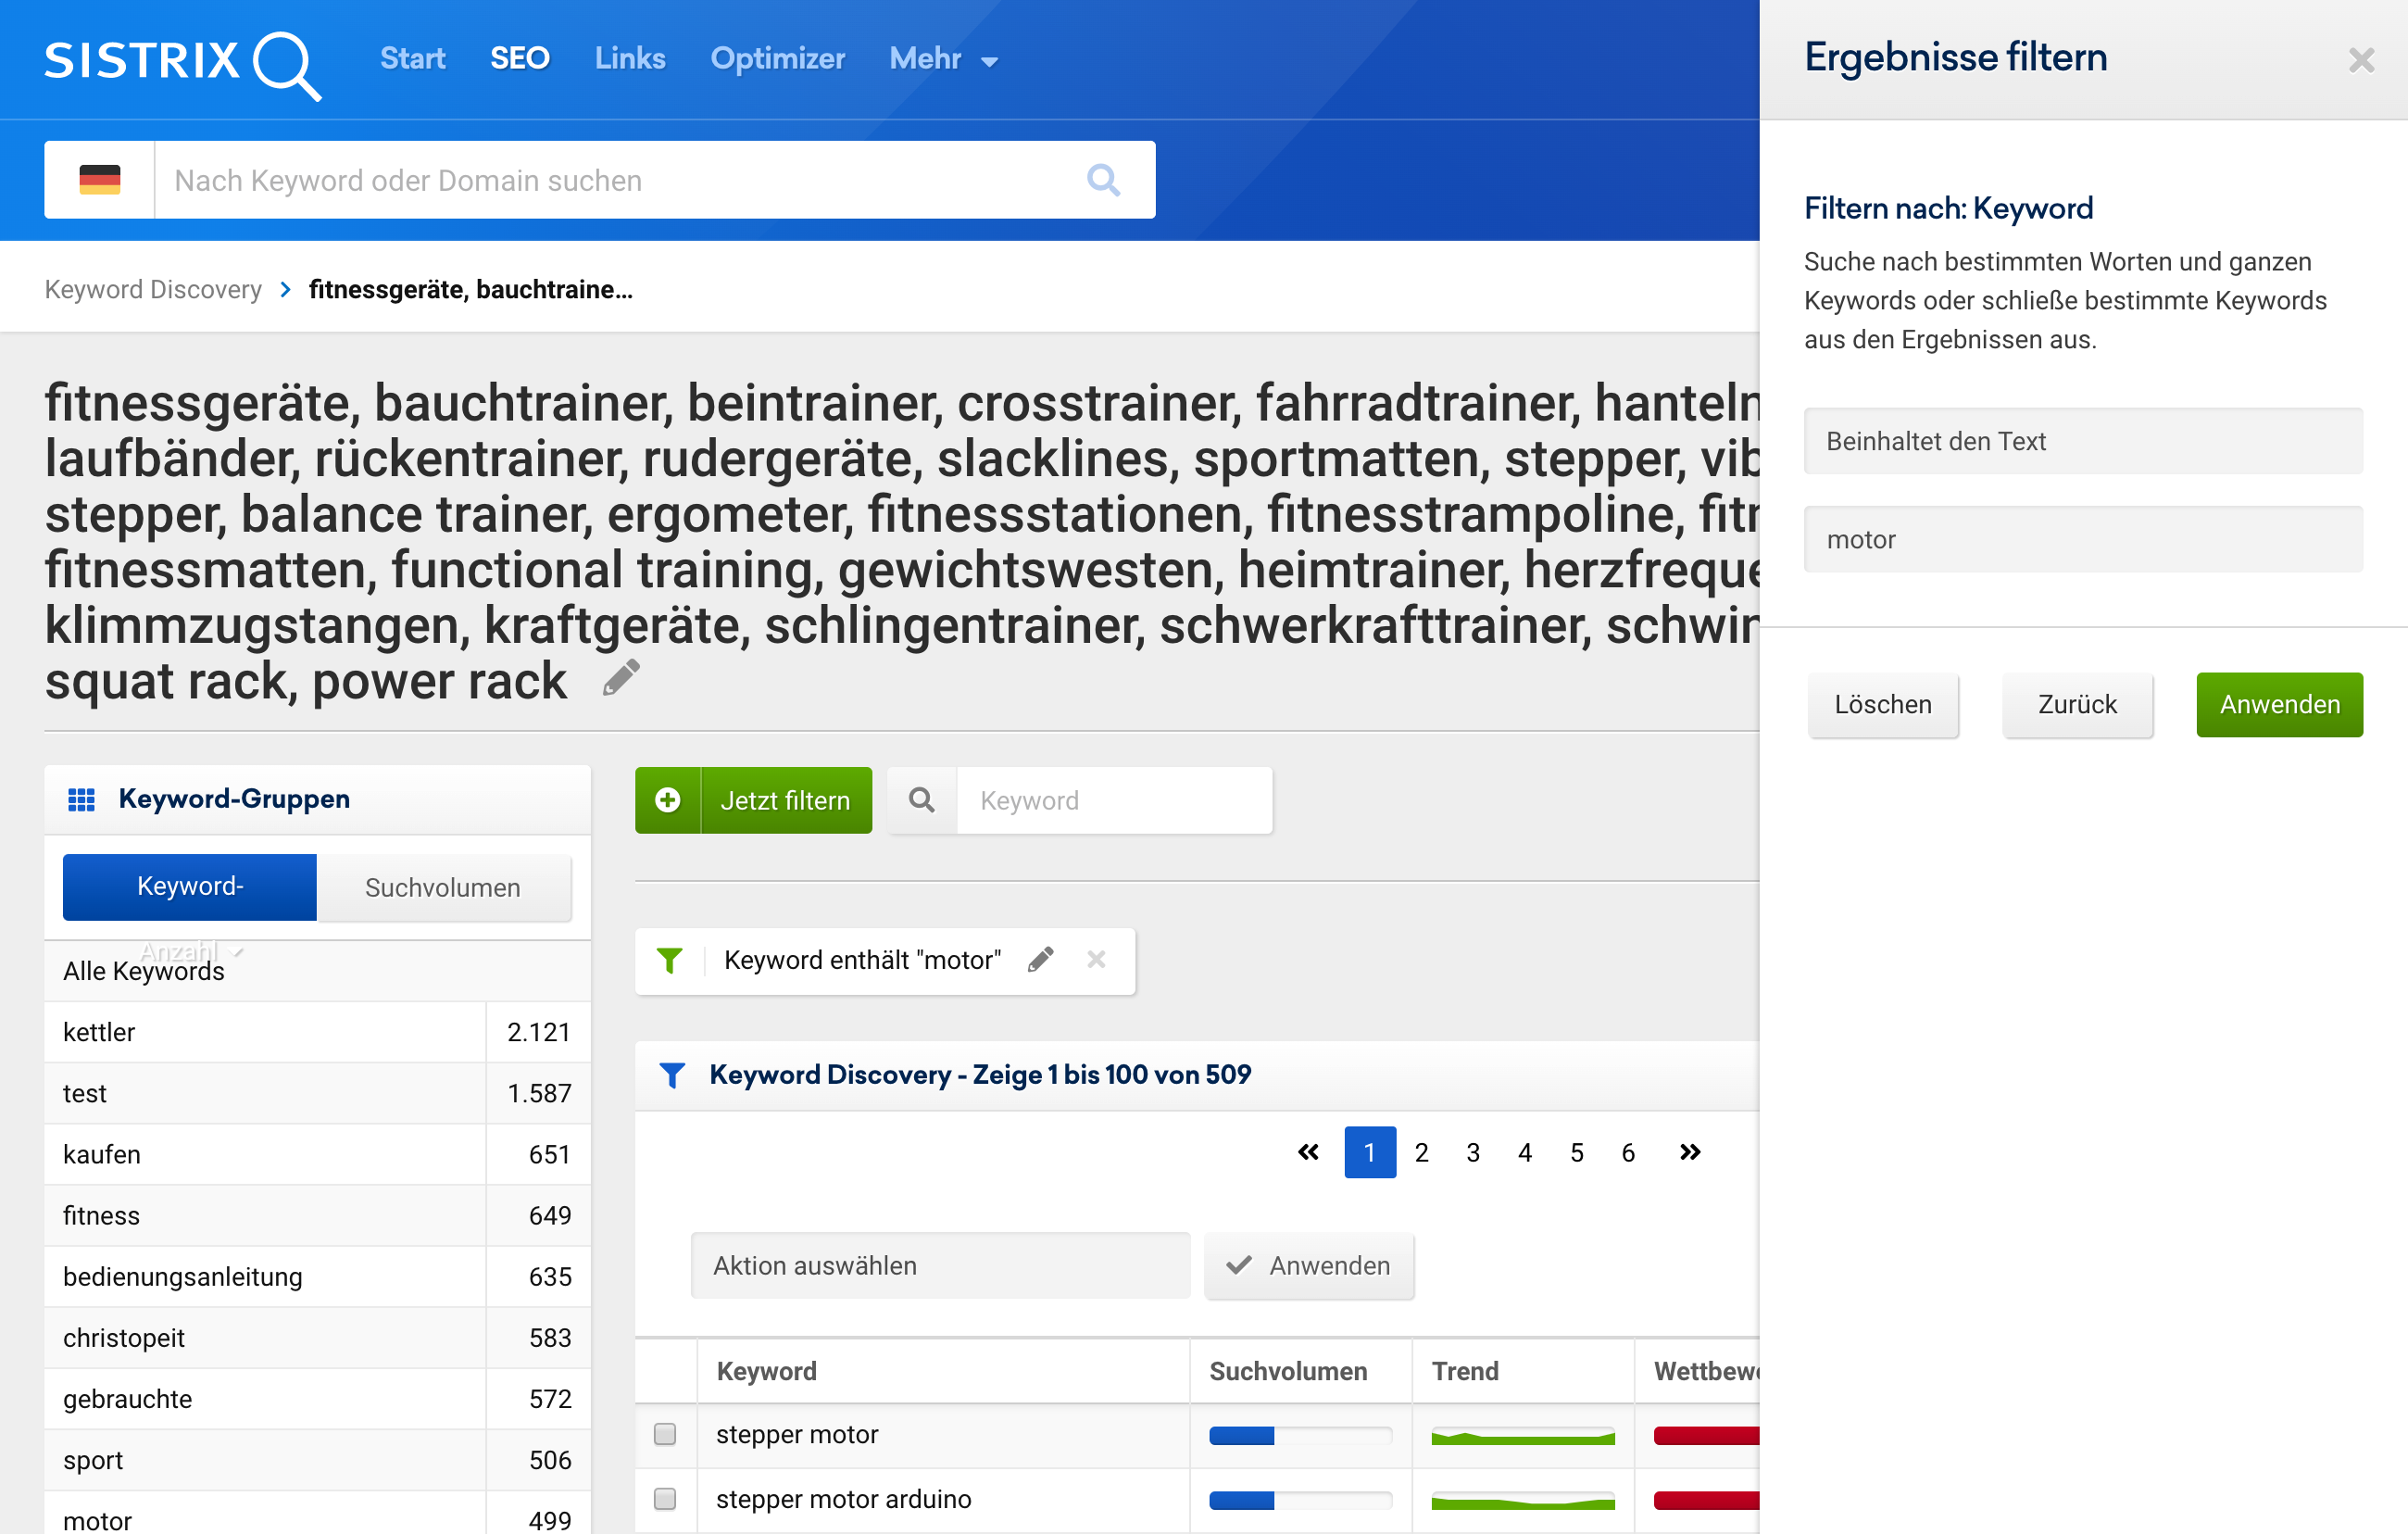This screenshot has height=1534, width=2408.
Task: Click the Keyword Discovery breadcrumb link
Action: point(153,290)
